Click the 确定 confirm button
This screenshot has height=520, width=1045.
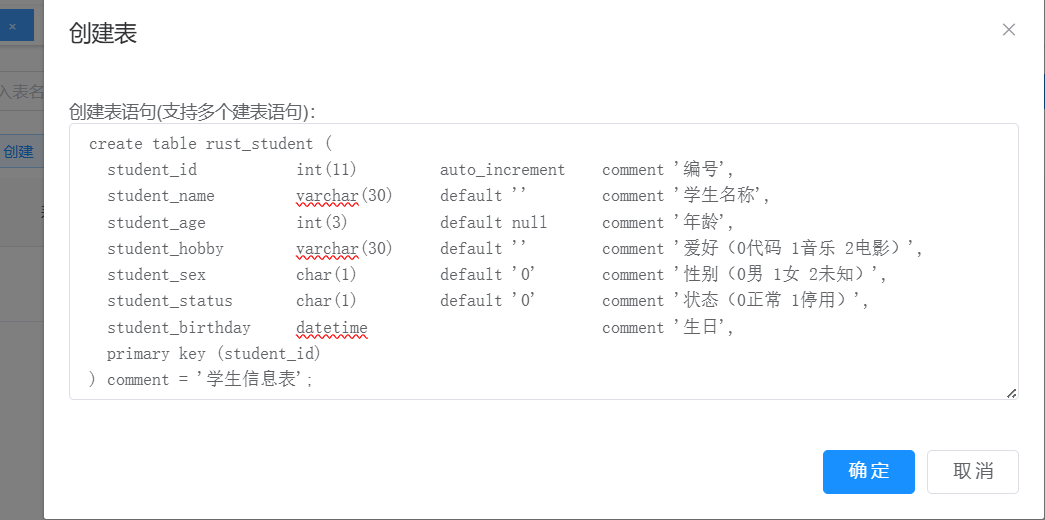[868, 471]
